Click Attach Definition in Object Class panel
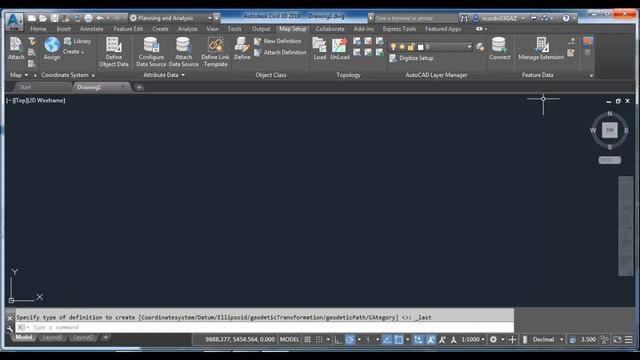This screenshot has height=360, width=640. (x=280, y=53)
